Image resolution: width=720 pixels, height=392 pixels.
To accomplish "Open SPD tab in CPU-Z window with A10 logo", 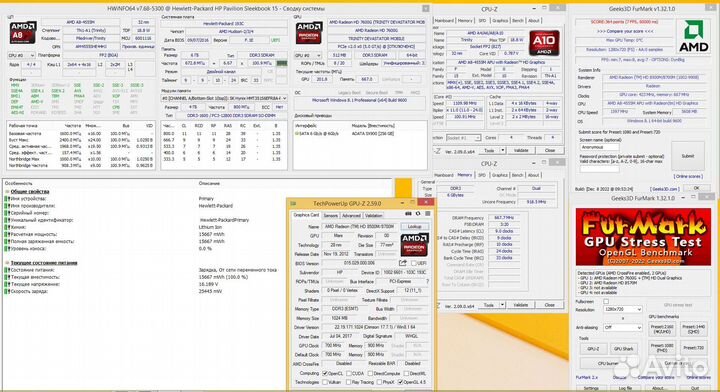I will tap(482, 21).
